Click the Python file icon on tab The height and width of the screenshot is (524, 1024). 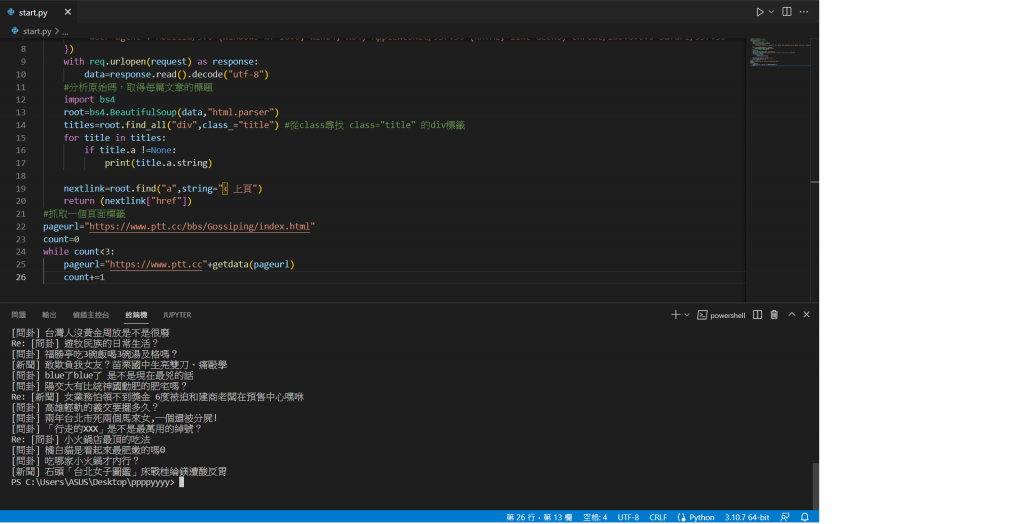pos(10,12)
